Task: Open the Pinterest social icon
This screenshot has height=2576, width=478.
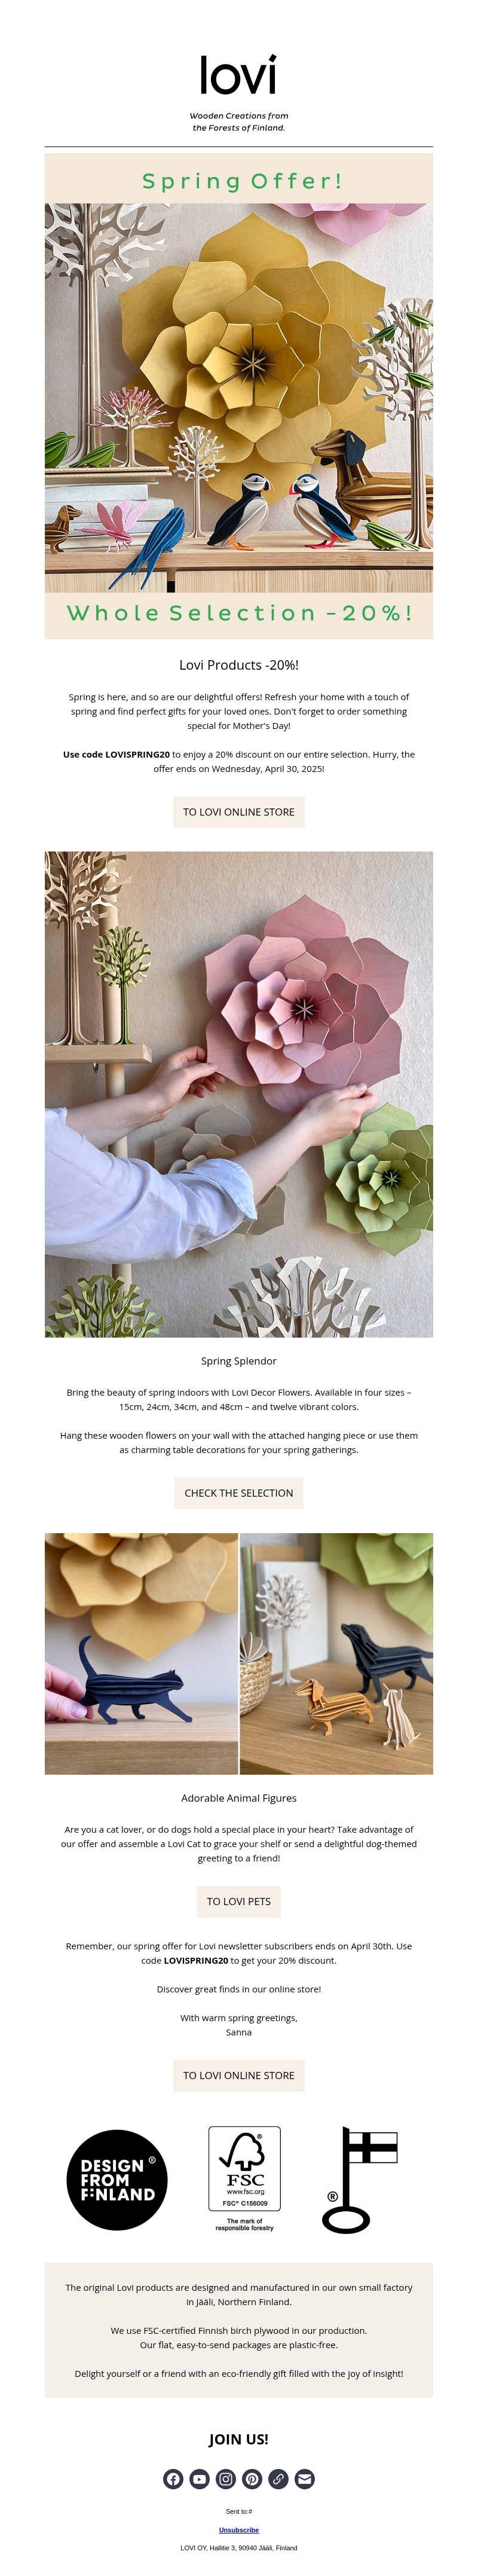Action: tap(252, 2479)
